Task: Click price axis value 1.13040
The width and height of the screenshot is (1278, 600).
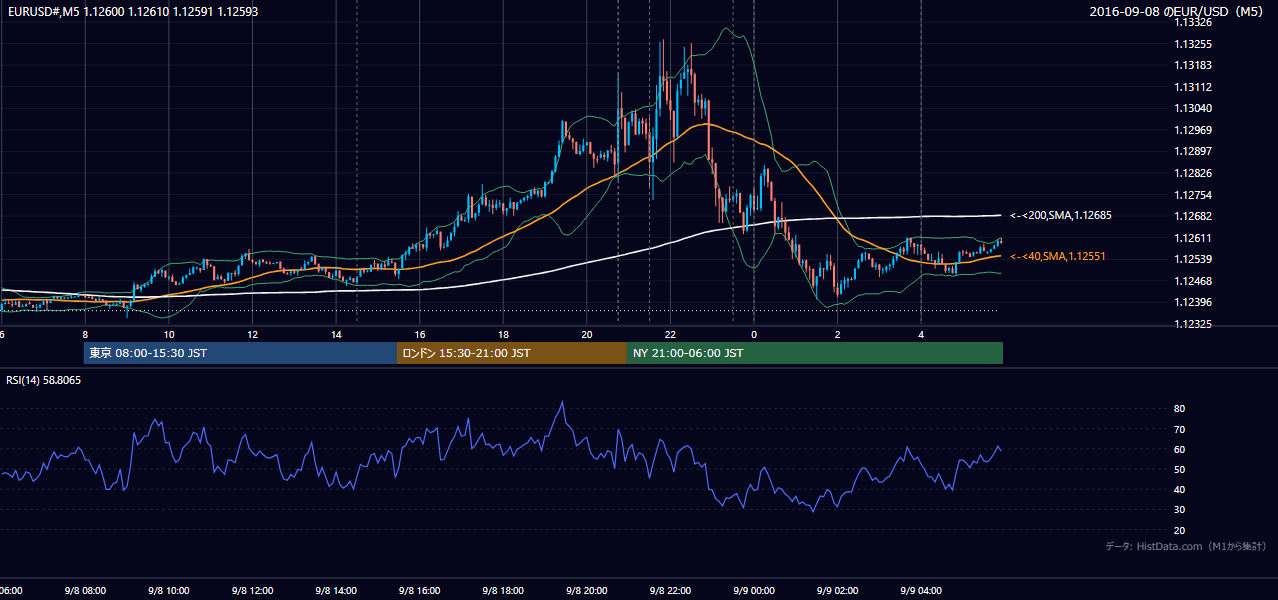Action: click(1193, 108)
